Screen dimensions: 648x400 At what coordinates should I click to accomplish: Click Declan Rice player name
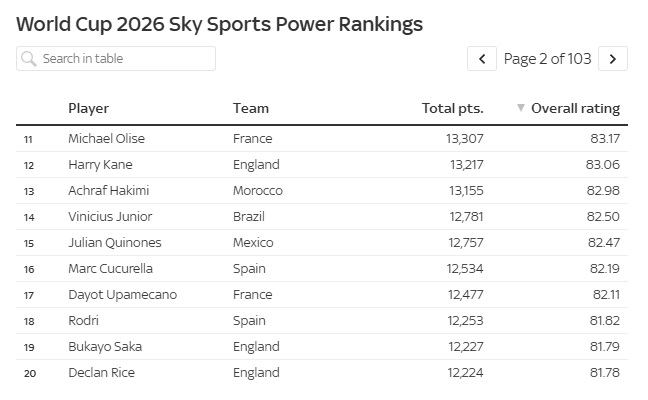(102, 373)
